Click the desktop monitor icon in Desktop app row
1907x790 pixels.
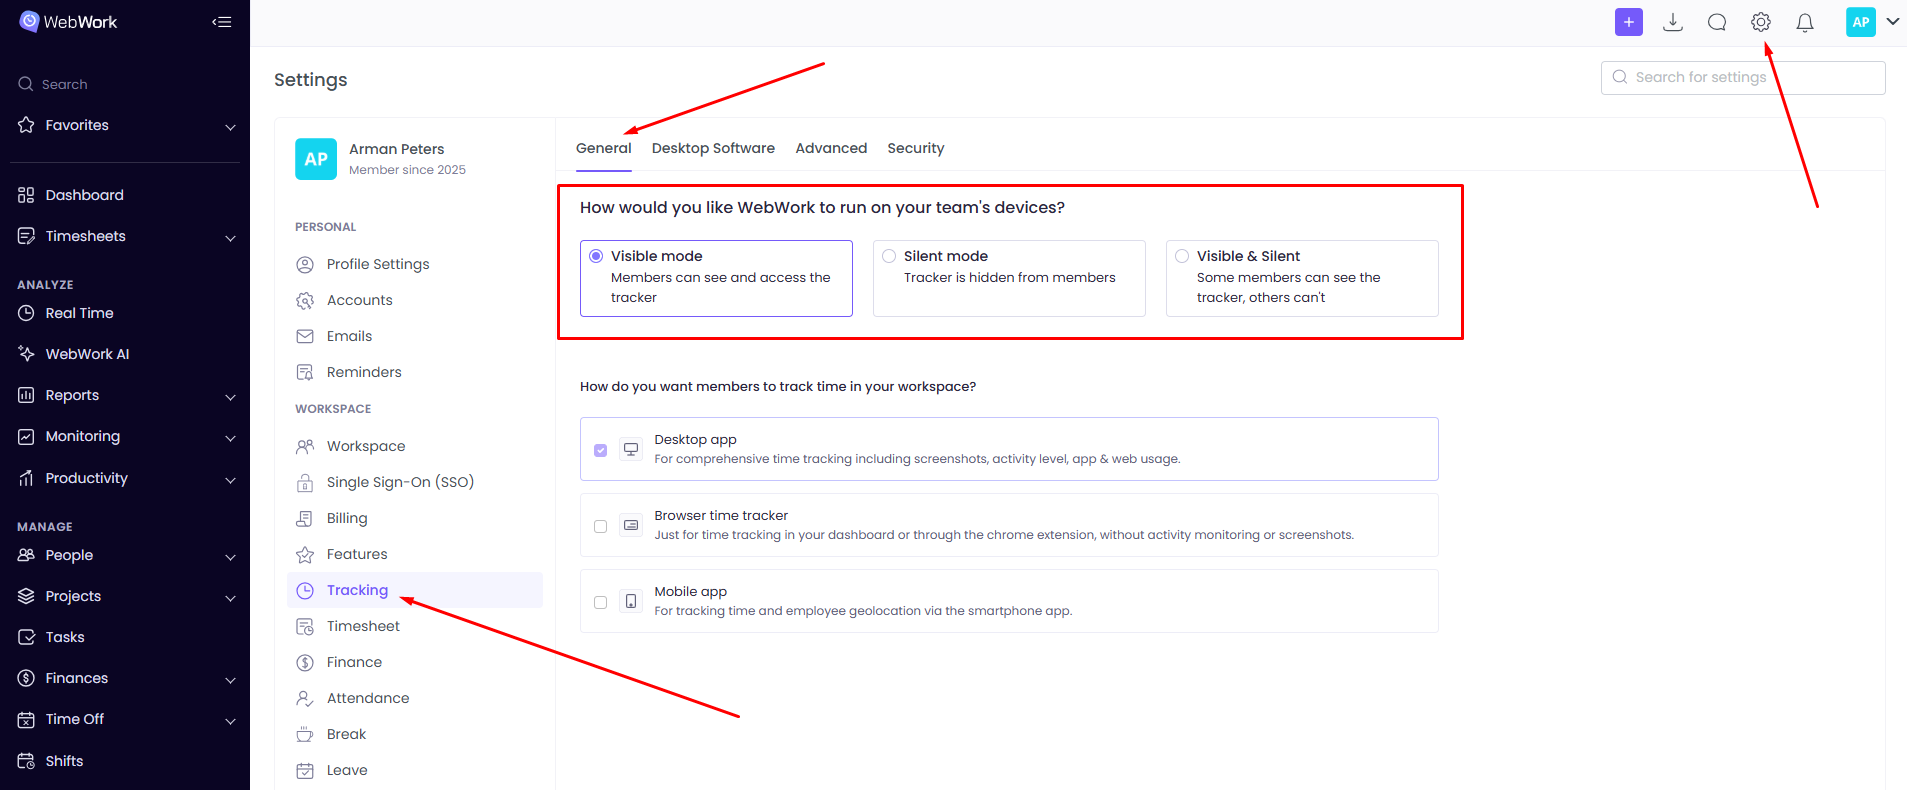point(631,449)
